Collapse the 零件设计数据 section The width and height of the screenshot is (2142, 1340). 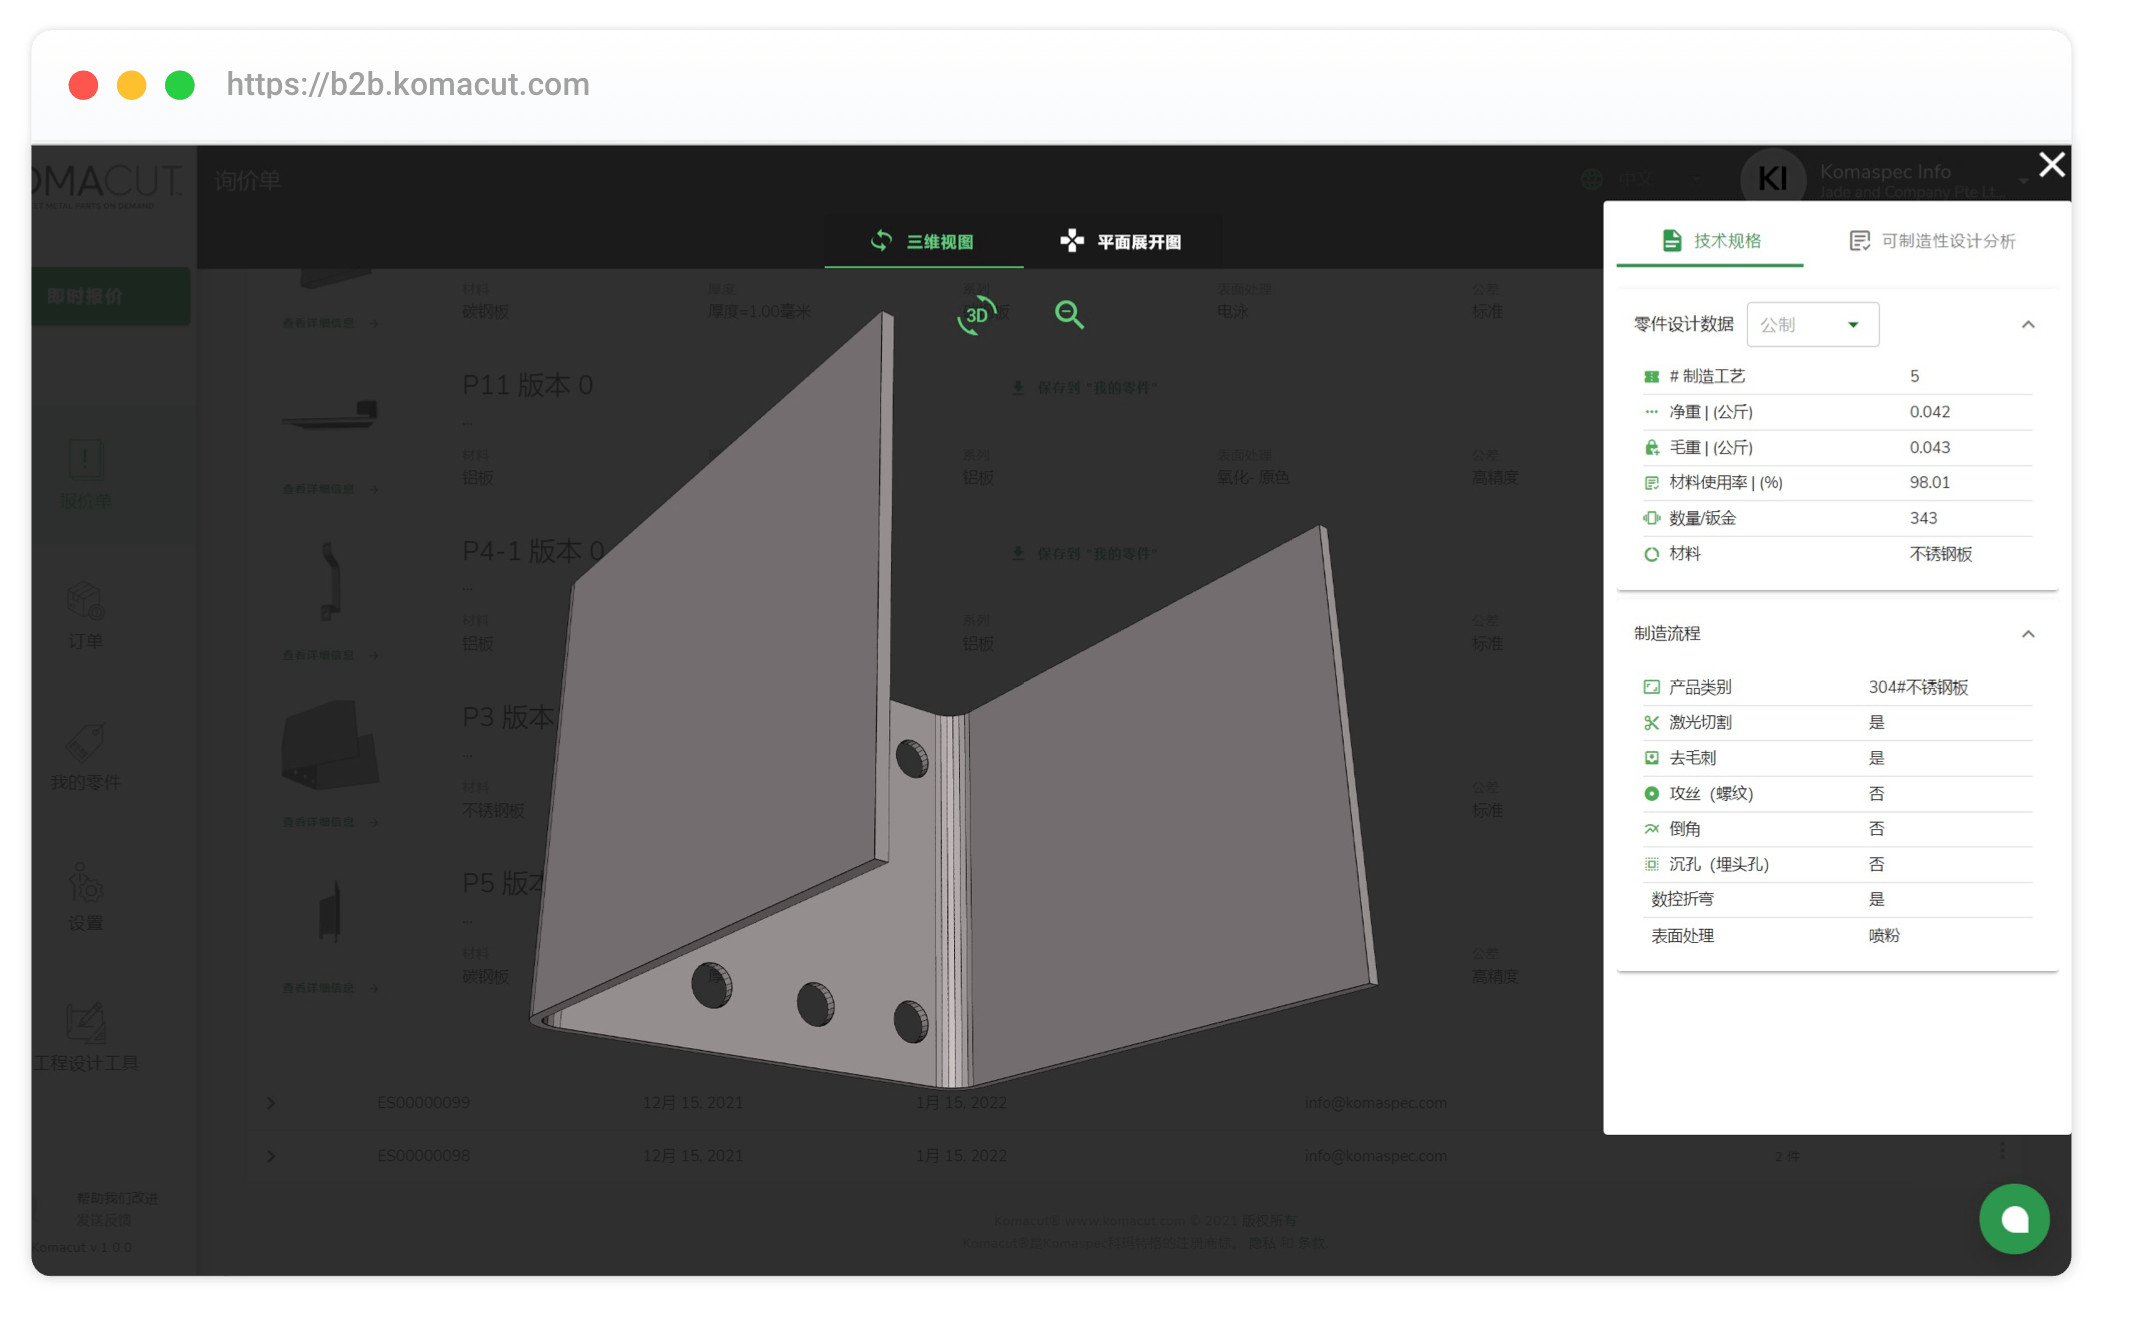point(2028,325)
